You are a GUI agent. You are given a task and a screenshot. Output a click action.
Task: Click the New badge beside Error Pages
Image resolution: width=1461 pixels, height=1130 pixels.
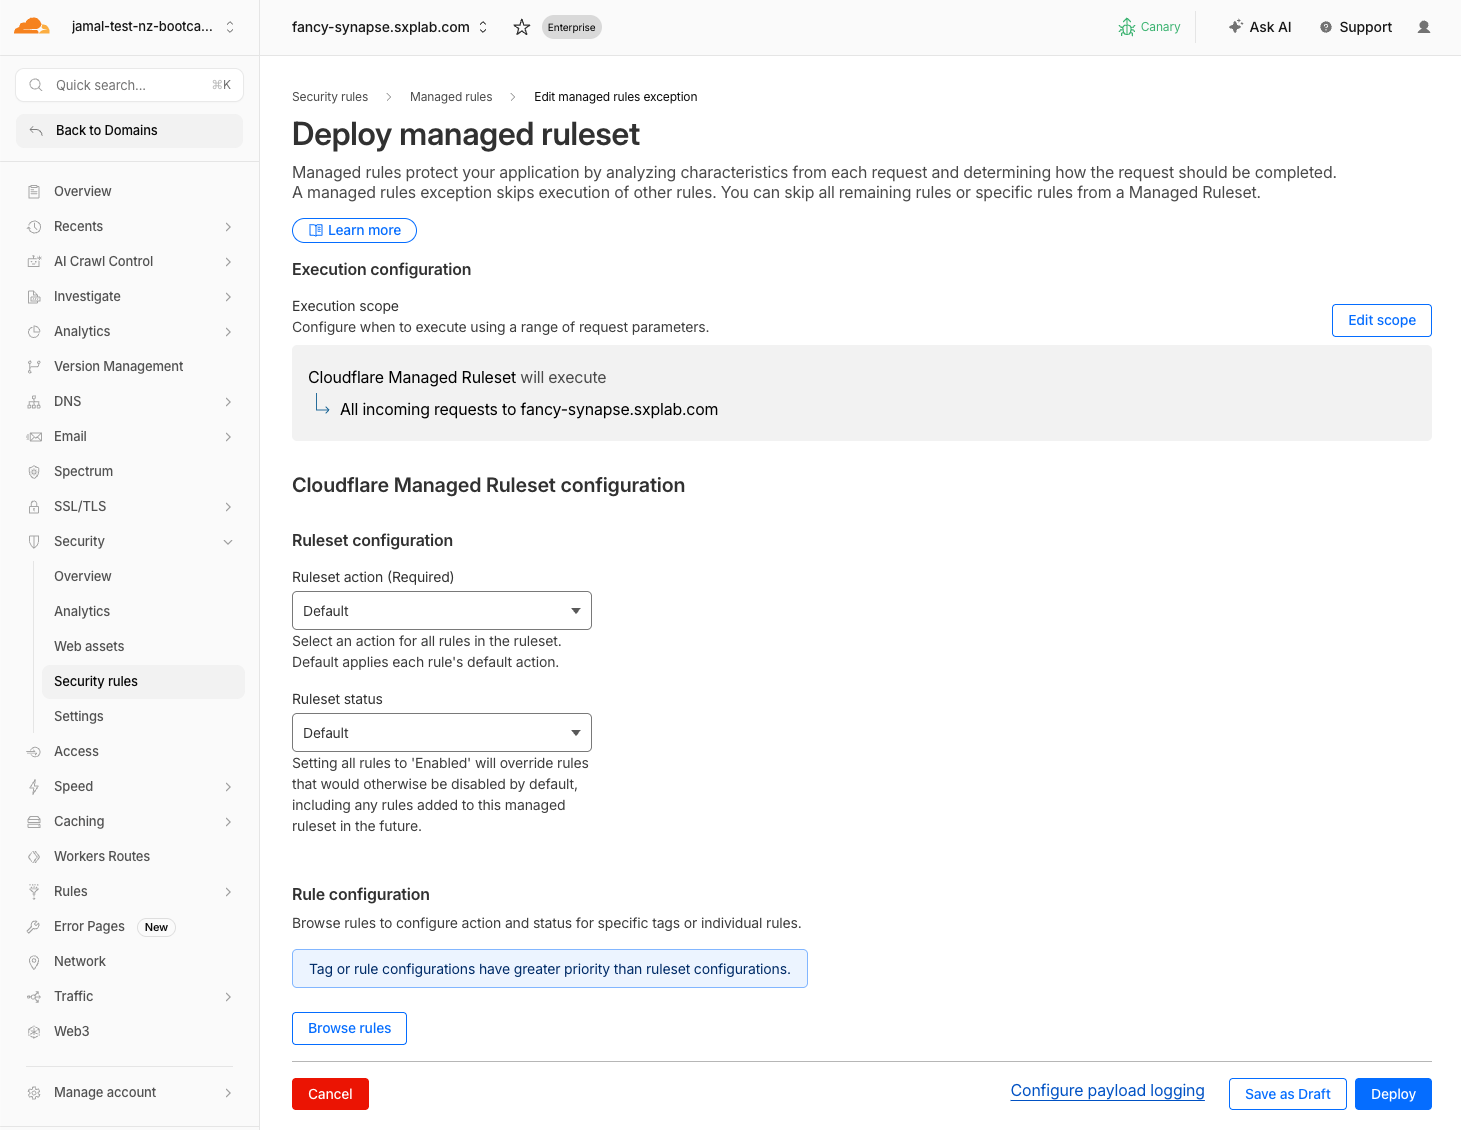(x=156, y=927)
